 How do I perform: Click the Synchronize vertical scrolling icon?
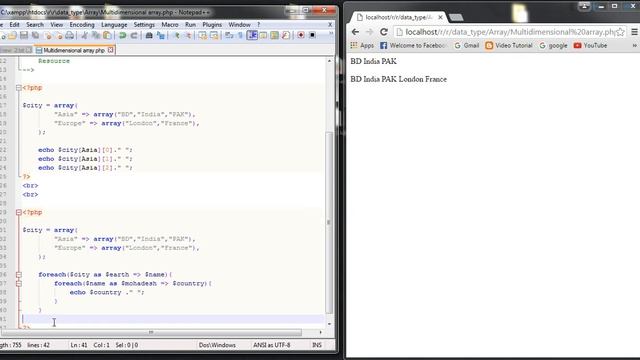click(202, 36)
